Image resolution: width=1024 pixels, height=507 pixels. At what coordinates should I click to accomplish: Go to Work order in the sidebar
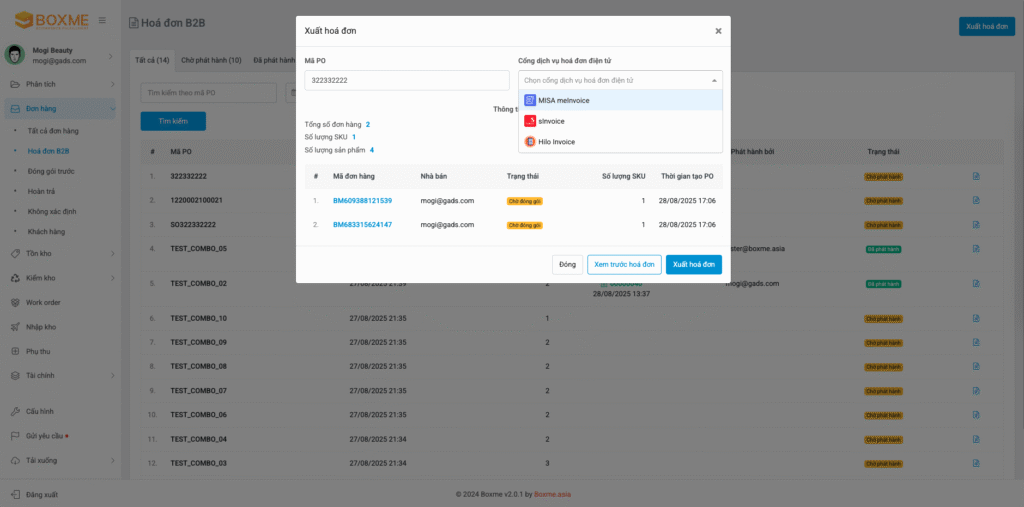point(43,302)
